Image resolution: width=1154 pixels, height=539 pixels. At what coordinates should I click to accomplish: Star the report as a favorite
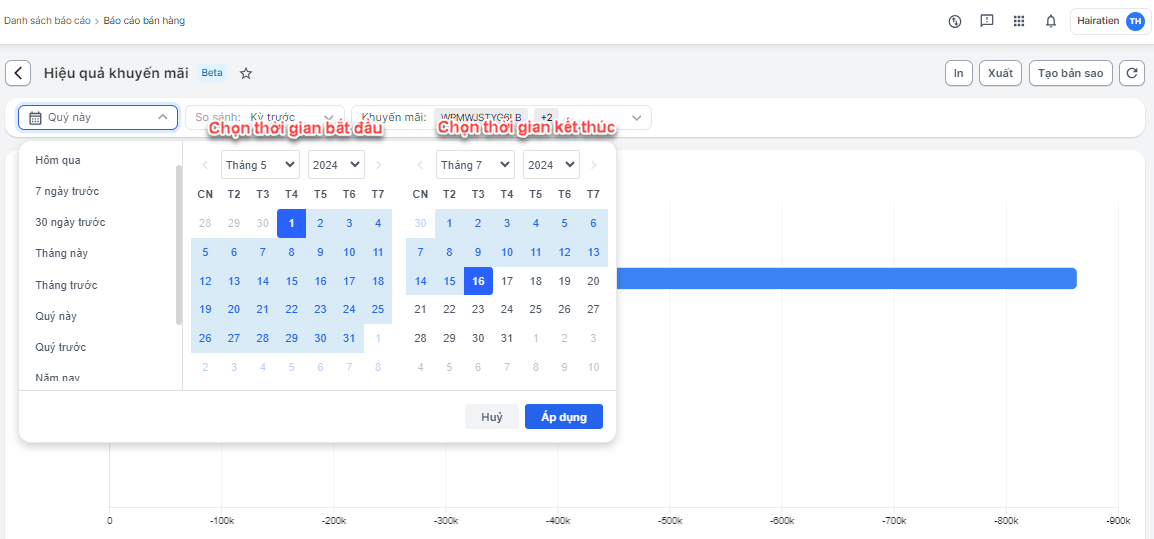246,73
